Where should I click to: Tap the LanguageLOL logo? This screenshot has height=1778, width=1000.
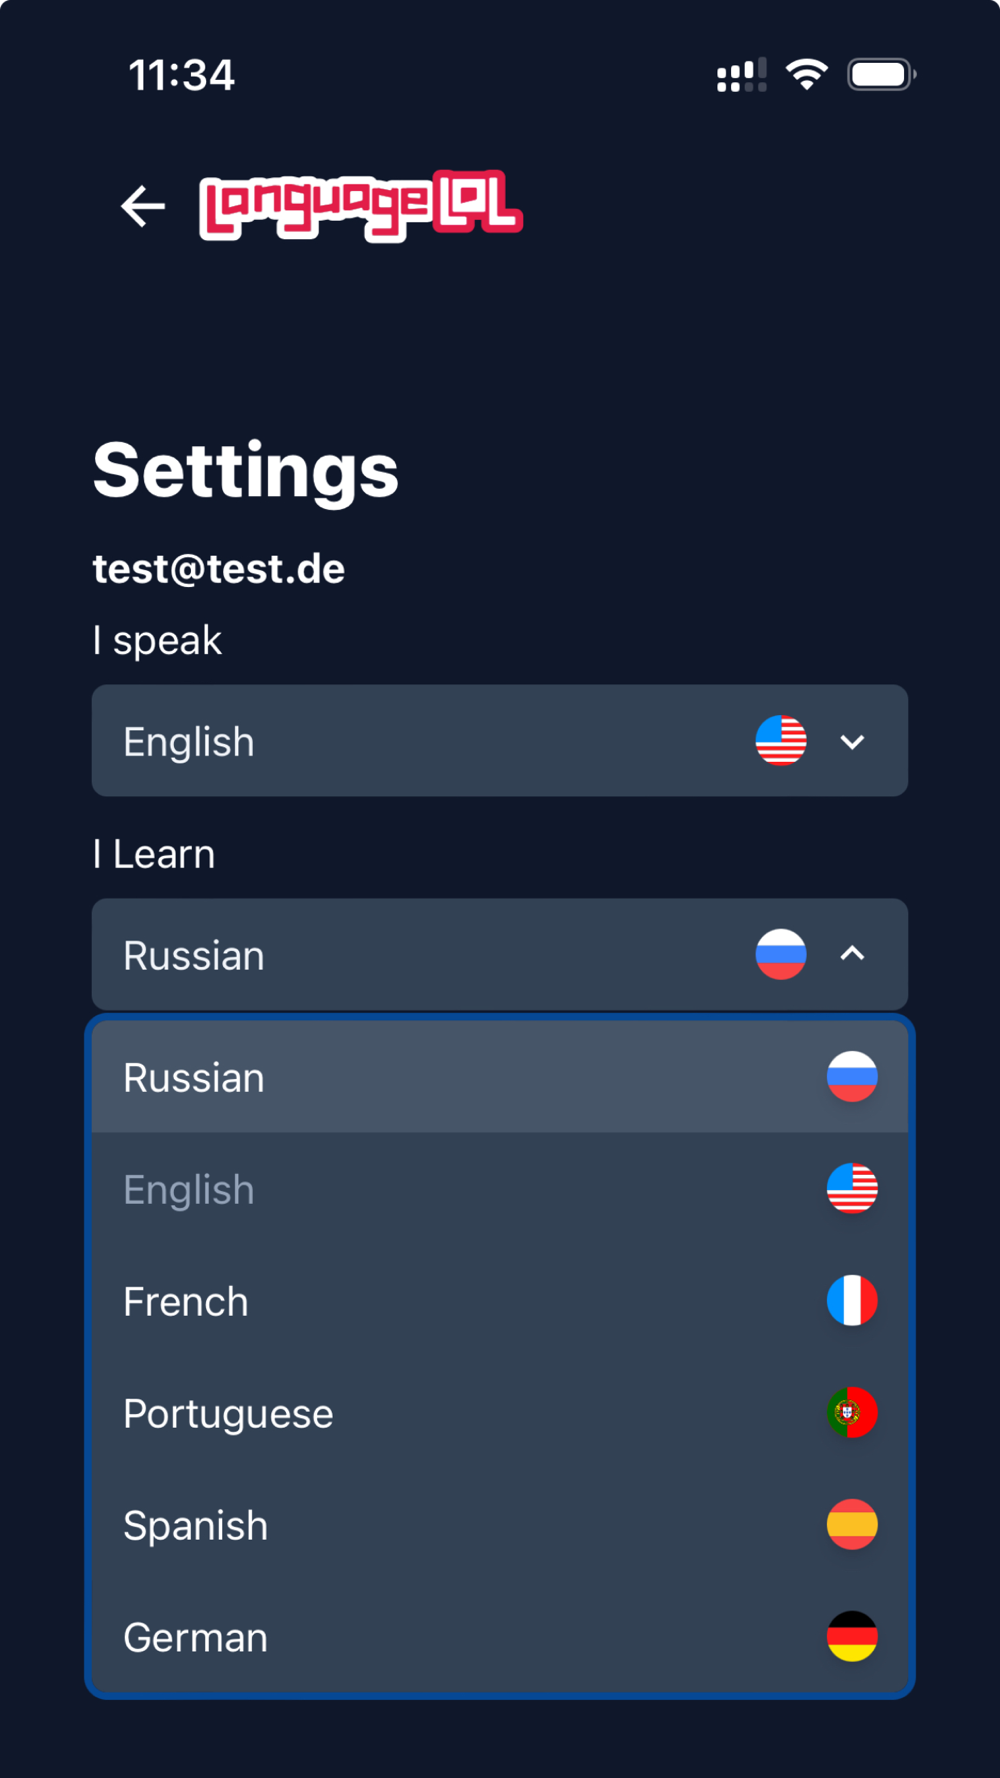pos(360,206)
